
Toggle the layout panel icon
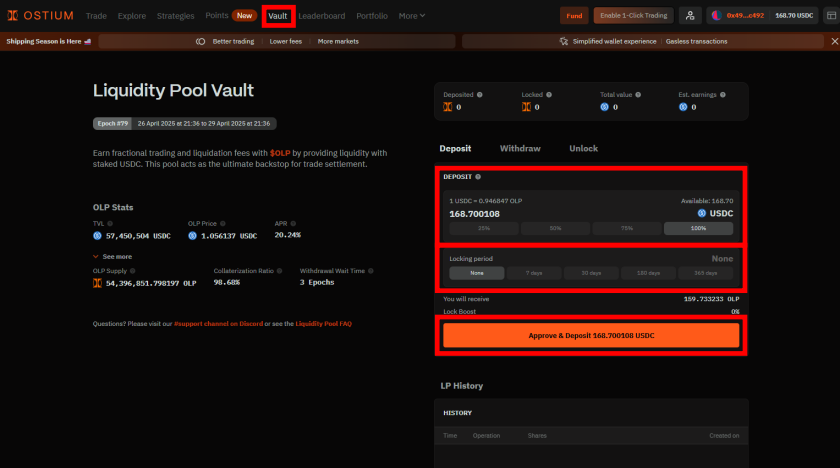(831, 16)
